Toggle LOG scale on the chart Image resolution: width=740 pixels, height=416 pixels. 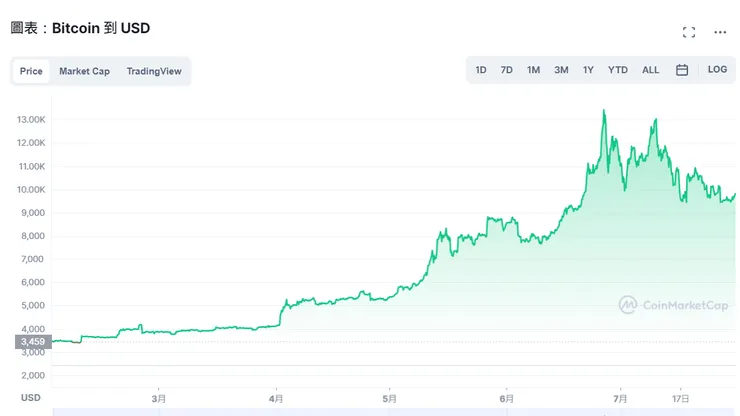coord(717,70)
